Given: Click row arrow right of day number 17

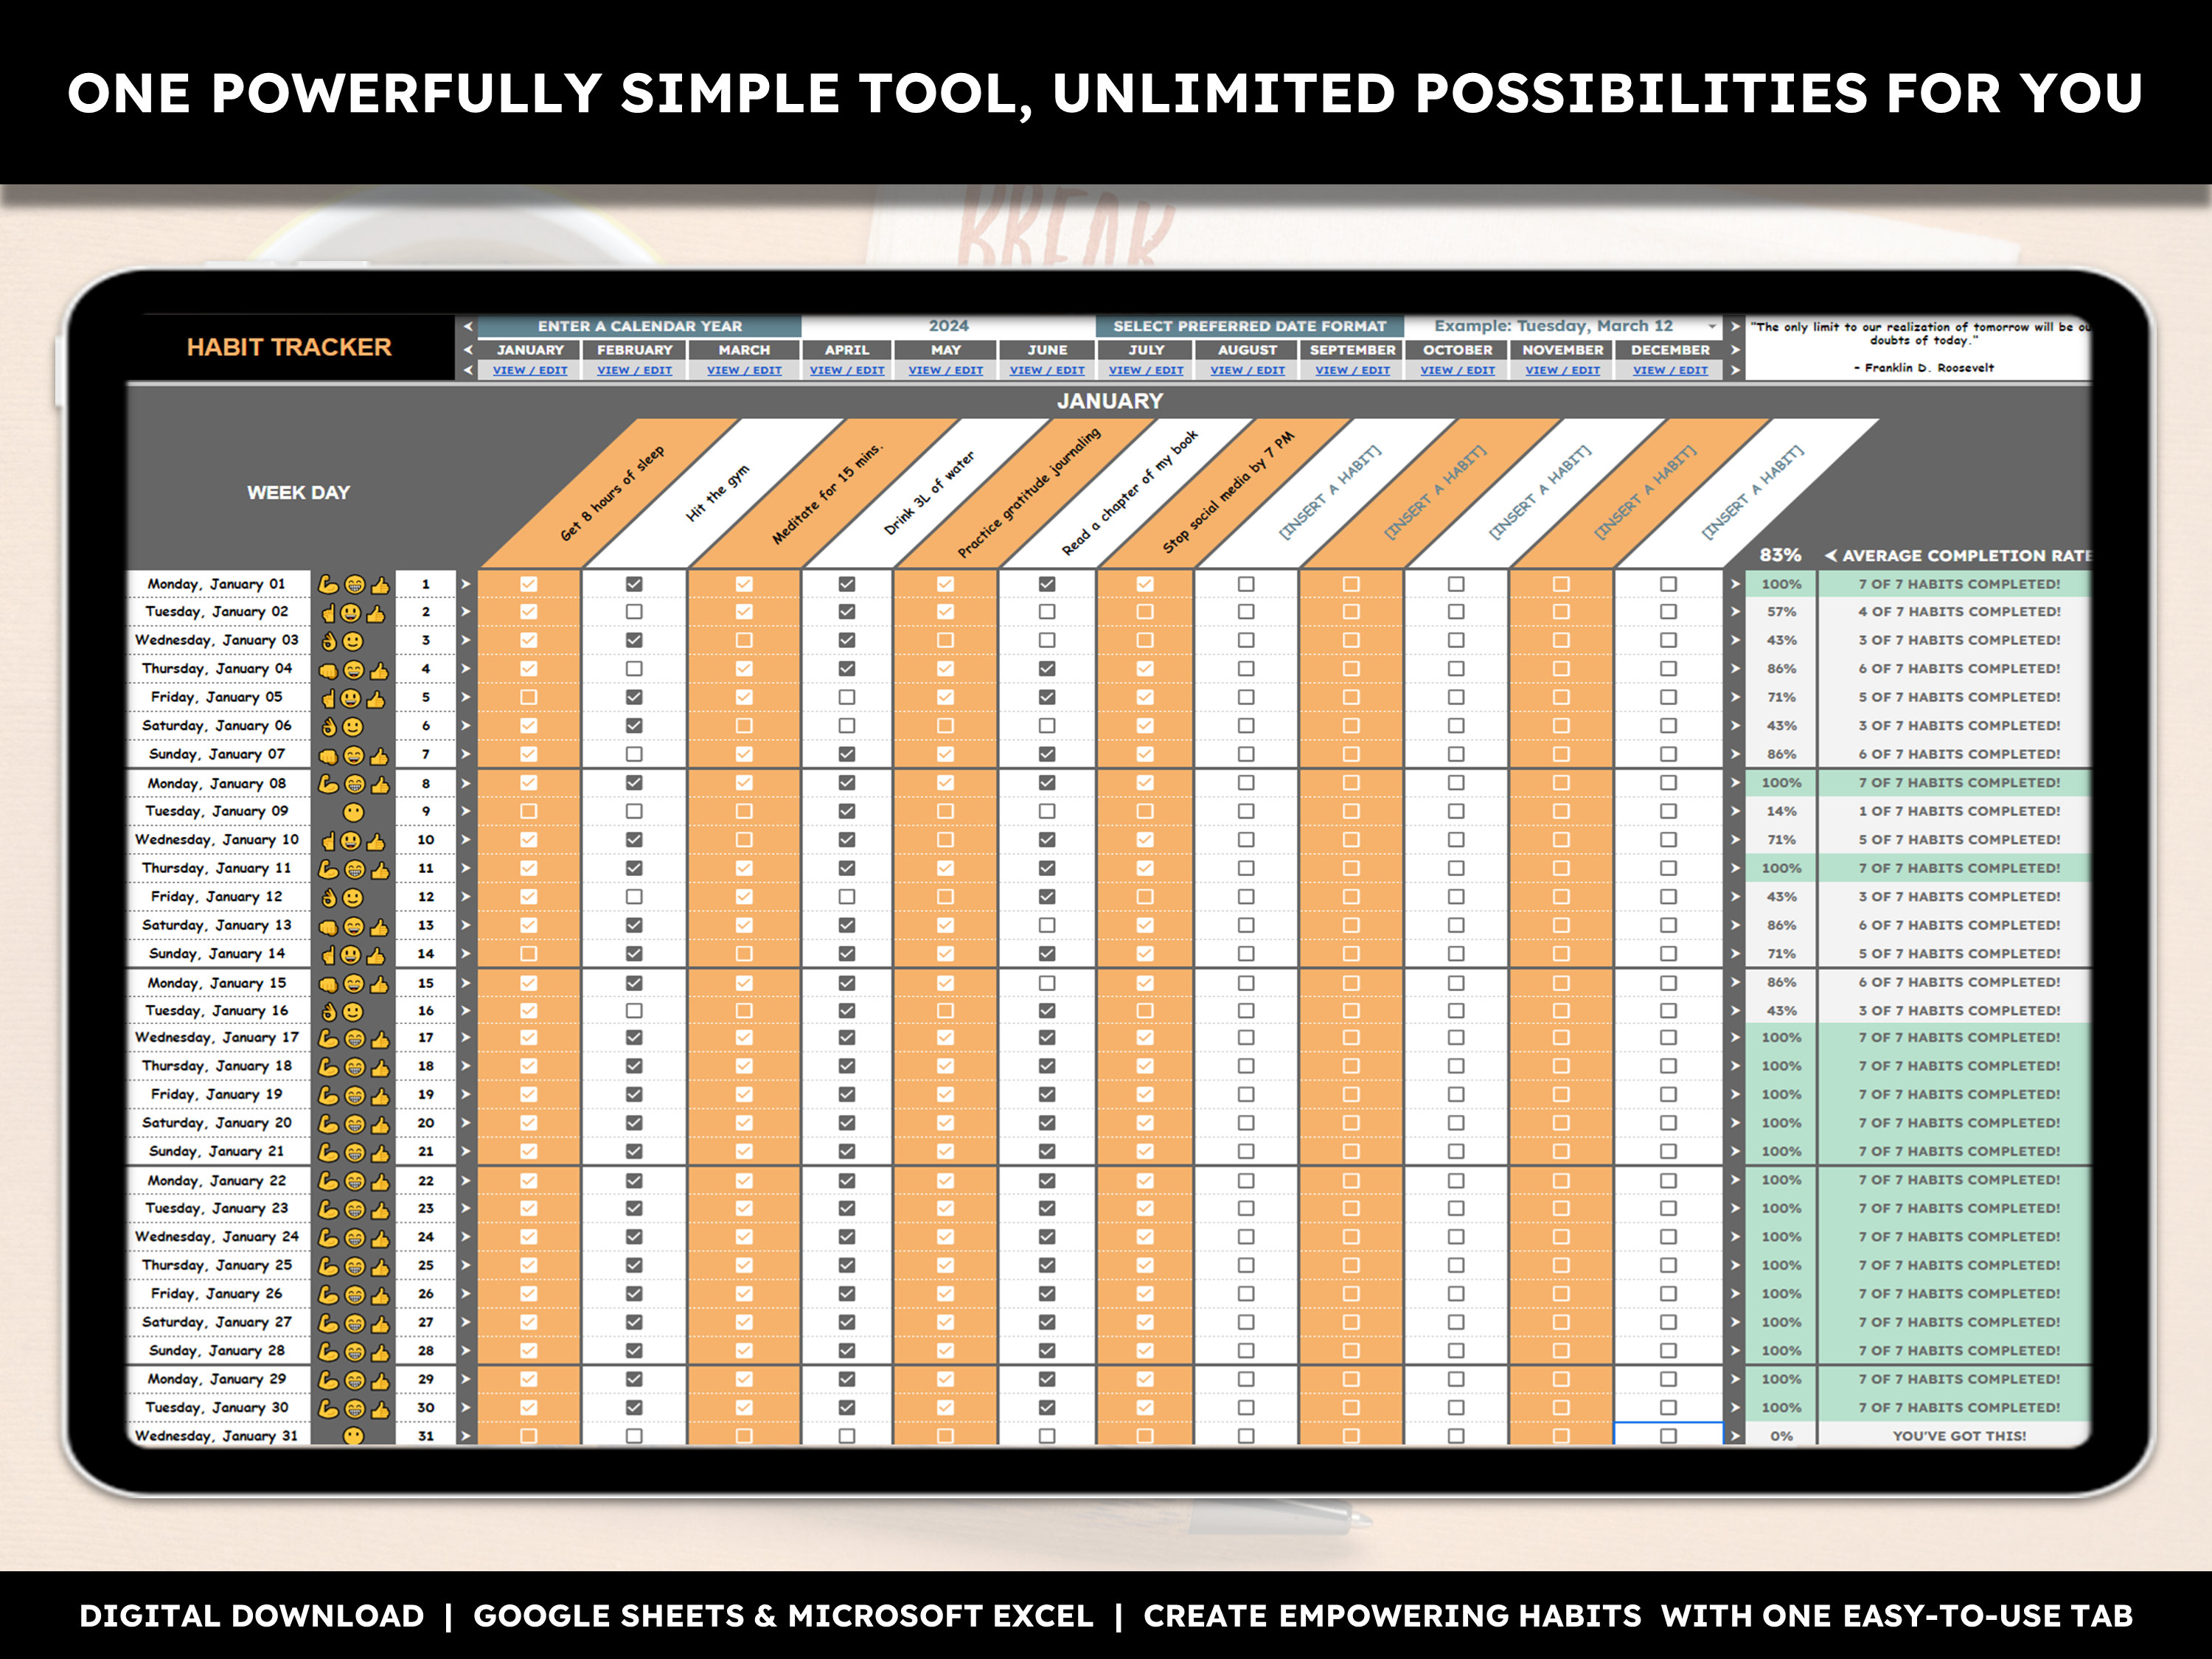Looking at the screenshot, I should coord(466,1038).
